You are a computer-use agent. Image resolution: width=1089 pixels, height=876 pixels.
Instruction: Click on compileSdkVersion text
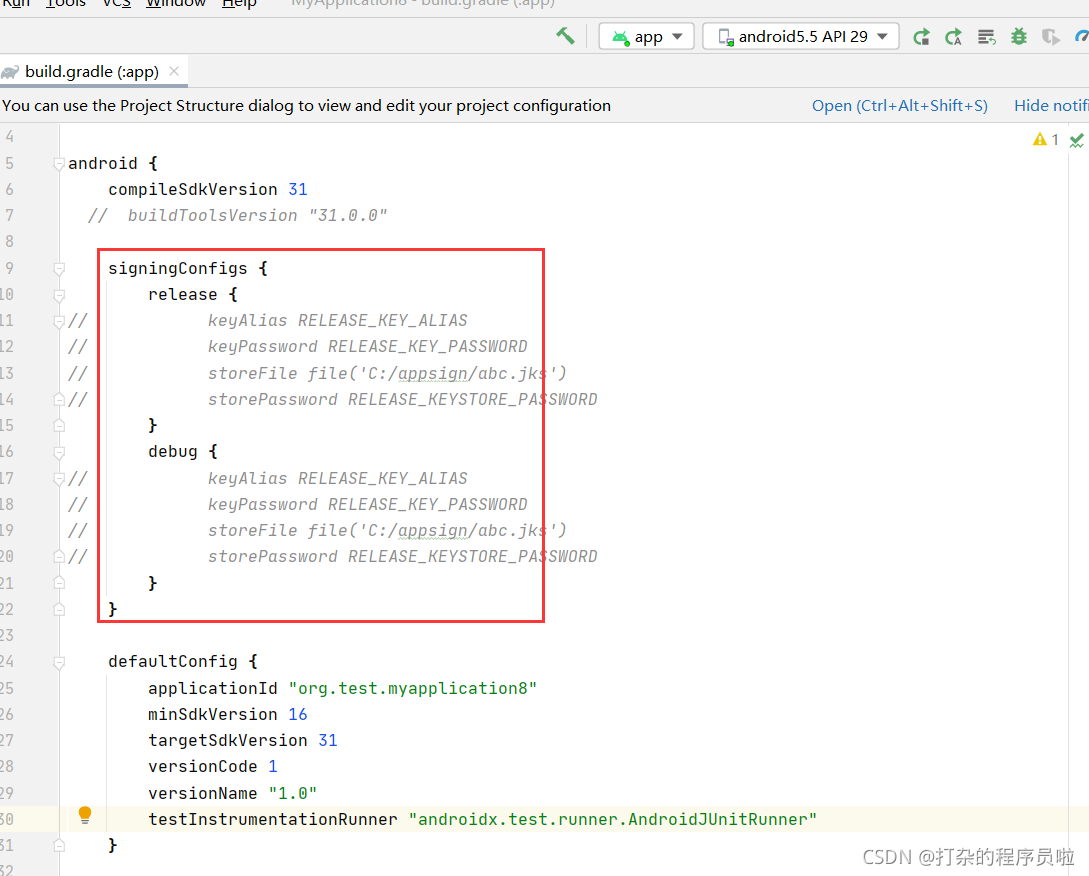(192, 190)
